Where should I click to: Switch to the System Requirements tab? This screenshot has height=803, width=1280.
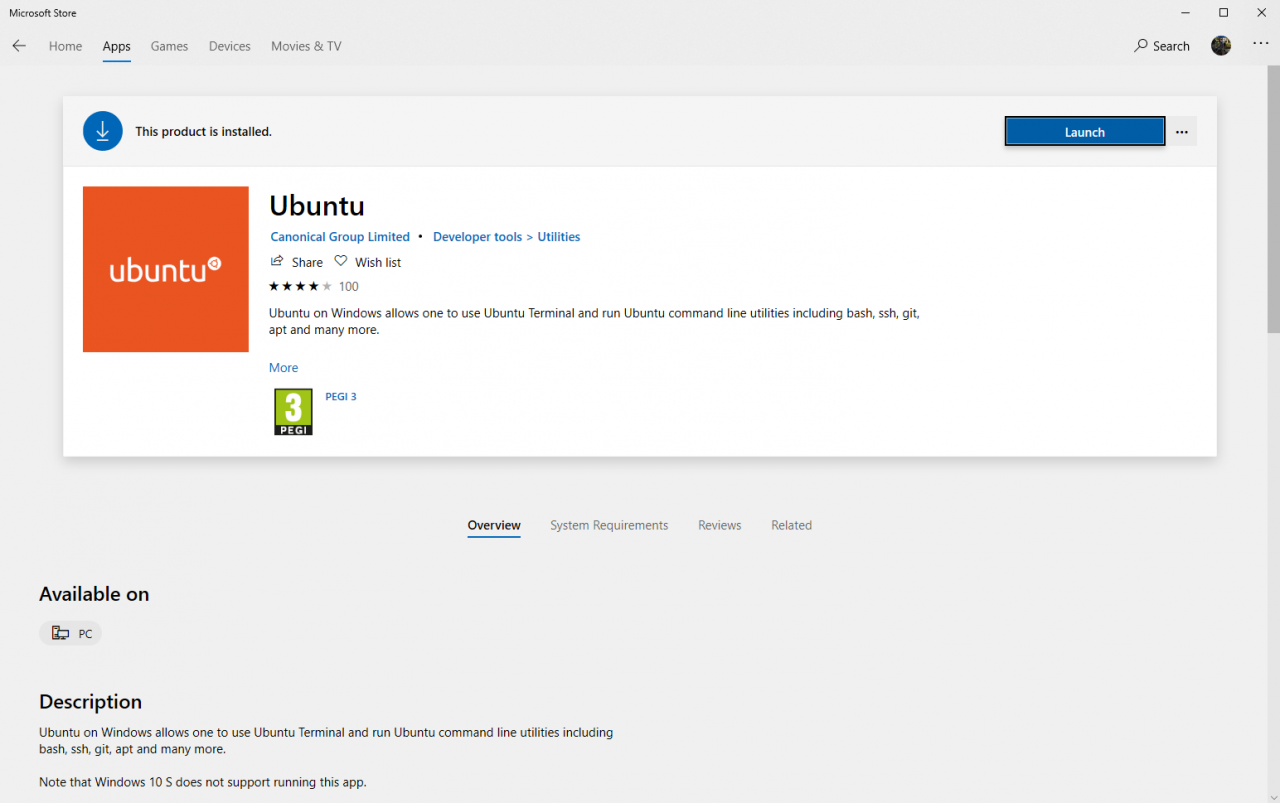coord(609,525)
